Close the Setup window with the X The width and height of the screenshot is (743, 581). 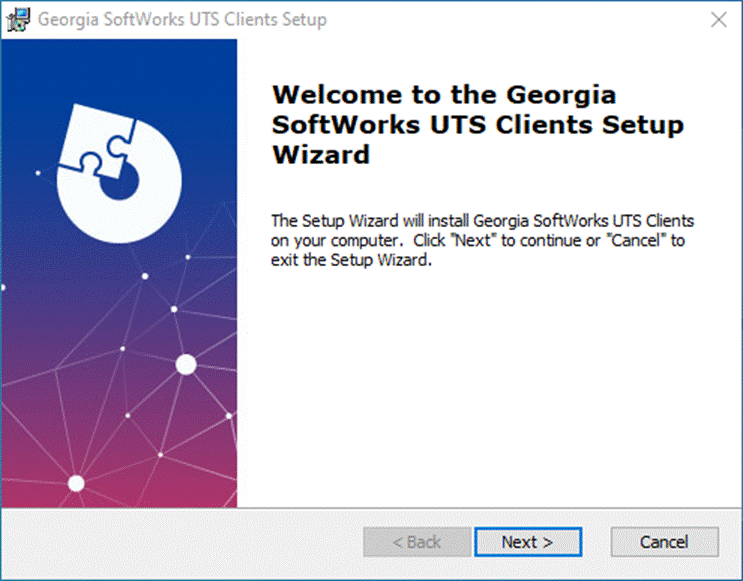click(718, 20)
